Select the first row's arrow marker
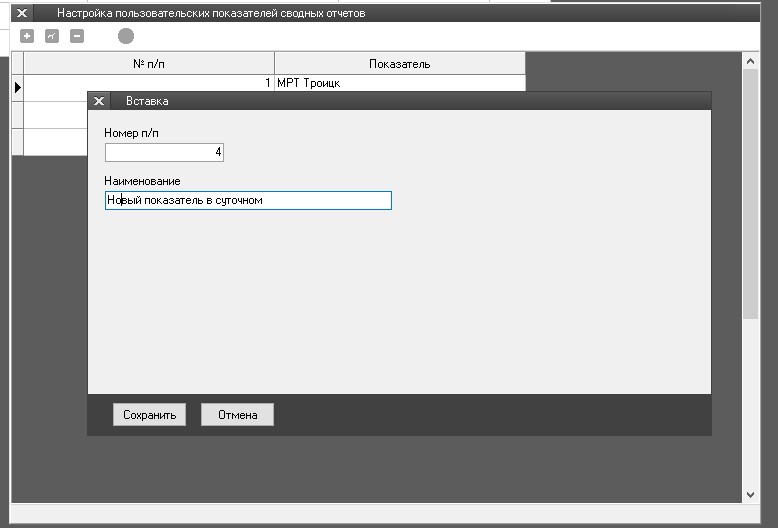Viewport: 778px width, 528px height. pos(17,86)
